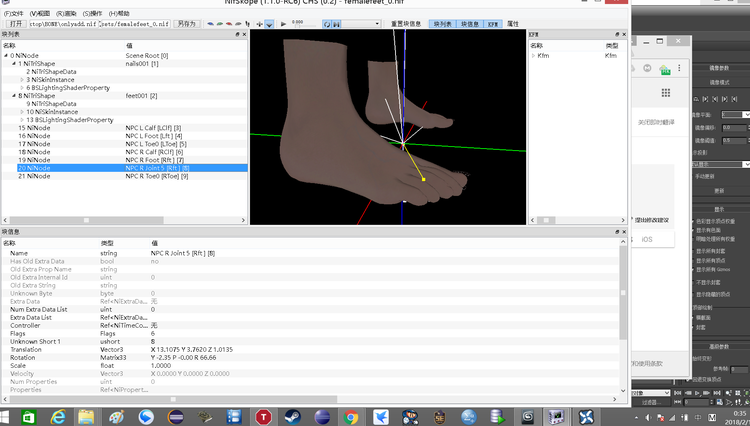Image resolution: width=750 pixels, height=426 pixels.
Task: Close the KFM panel
Action: click(624, 34)
